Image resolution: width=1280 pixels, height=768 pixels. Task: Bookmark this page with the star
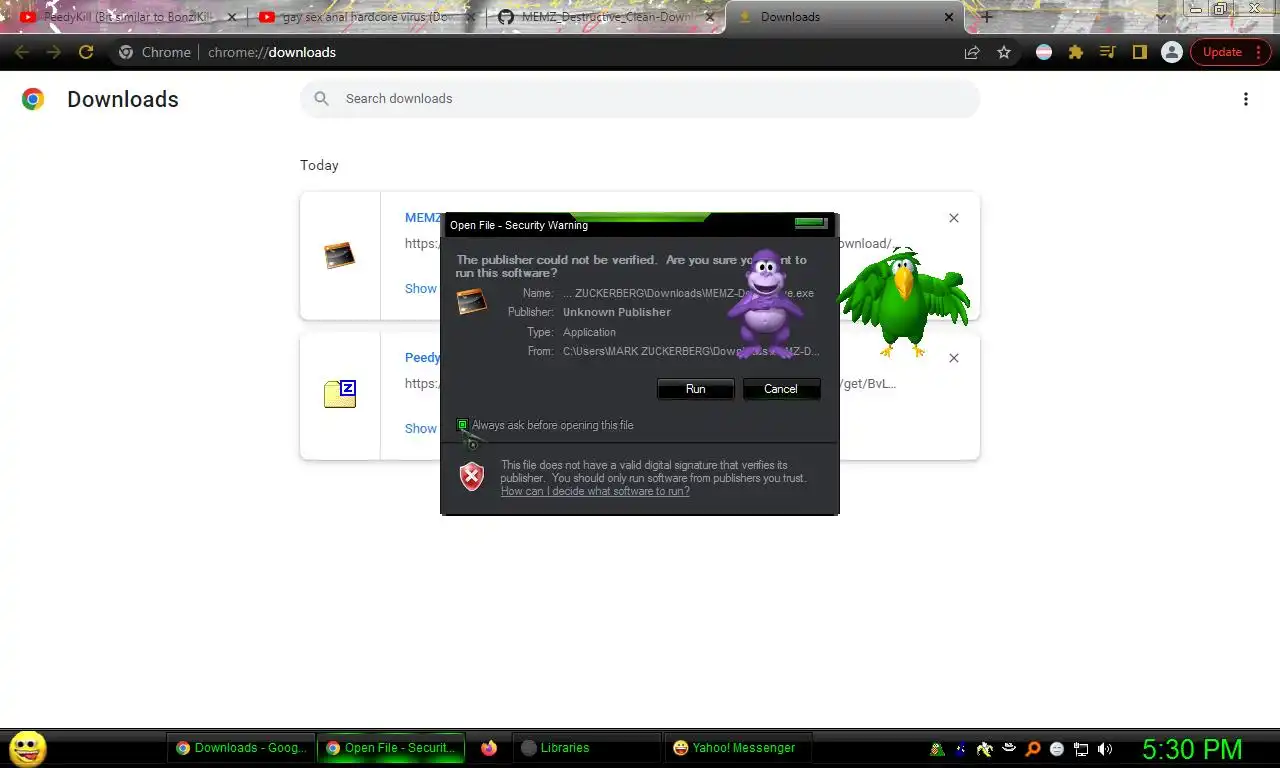tap(1004, 52)
